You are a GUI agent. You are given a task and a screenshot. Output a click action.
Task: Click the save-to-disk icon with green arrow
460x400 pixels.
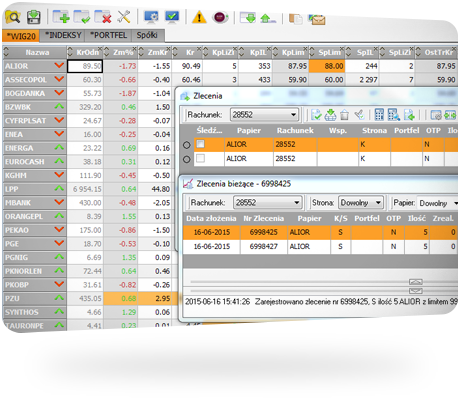[x=33, y=17]
